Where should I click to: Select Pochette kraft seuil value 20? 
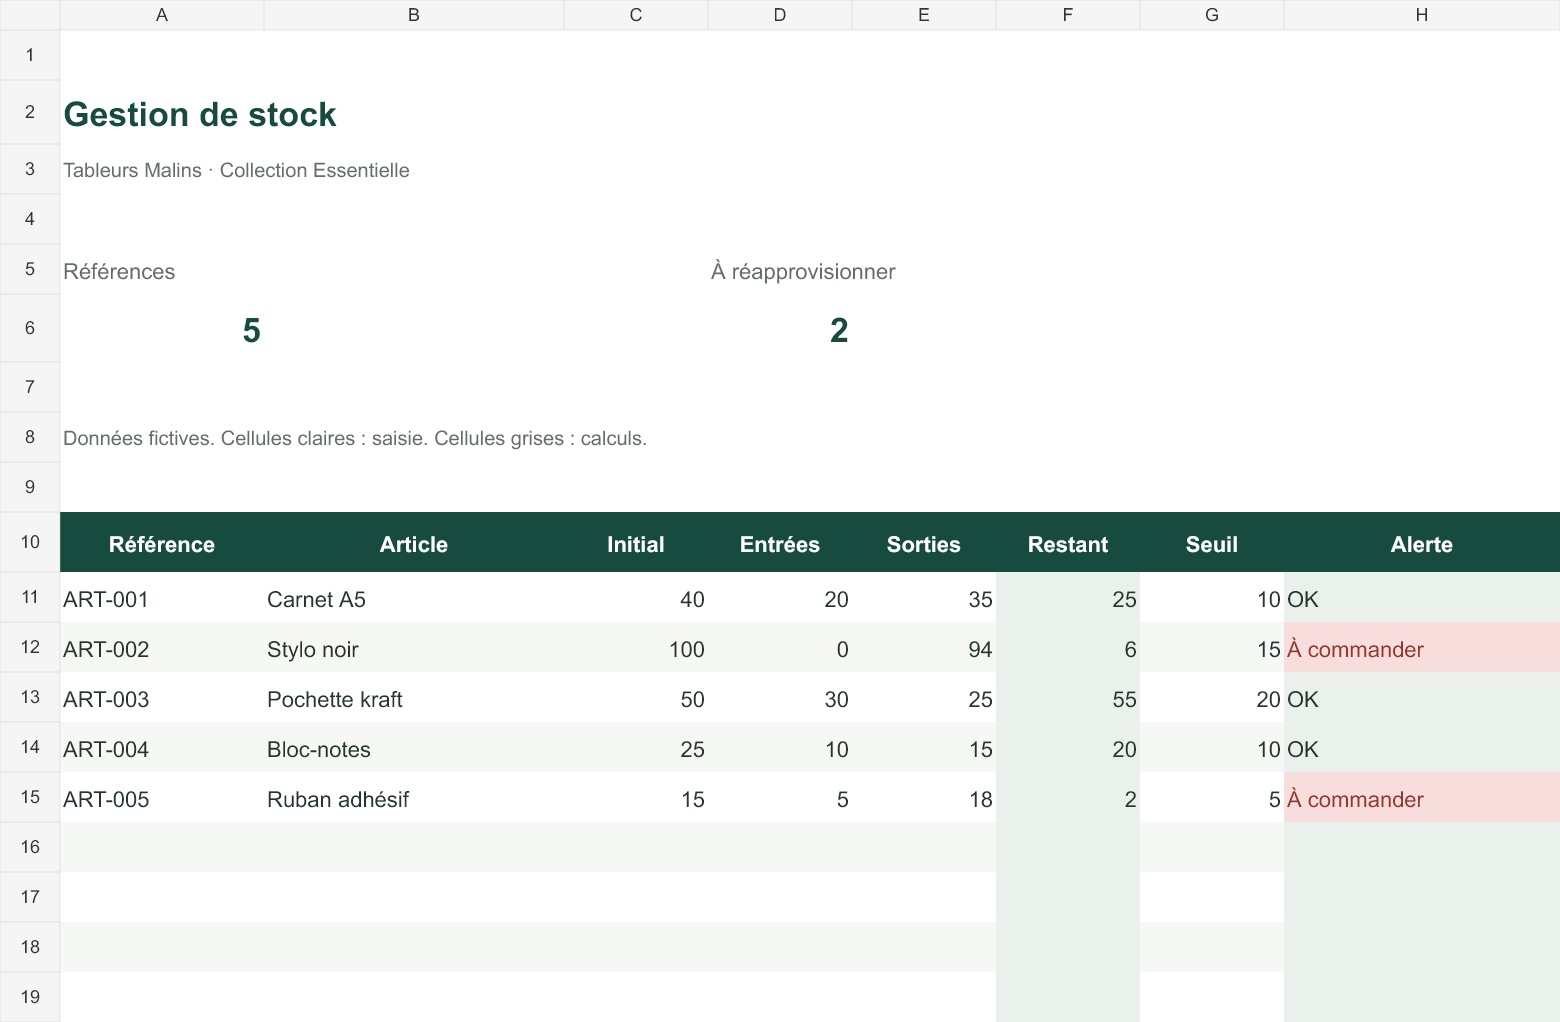click(x=1212, y=698)
